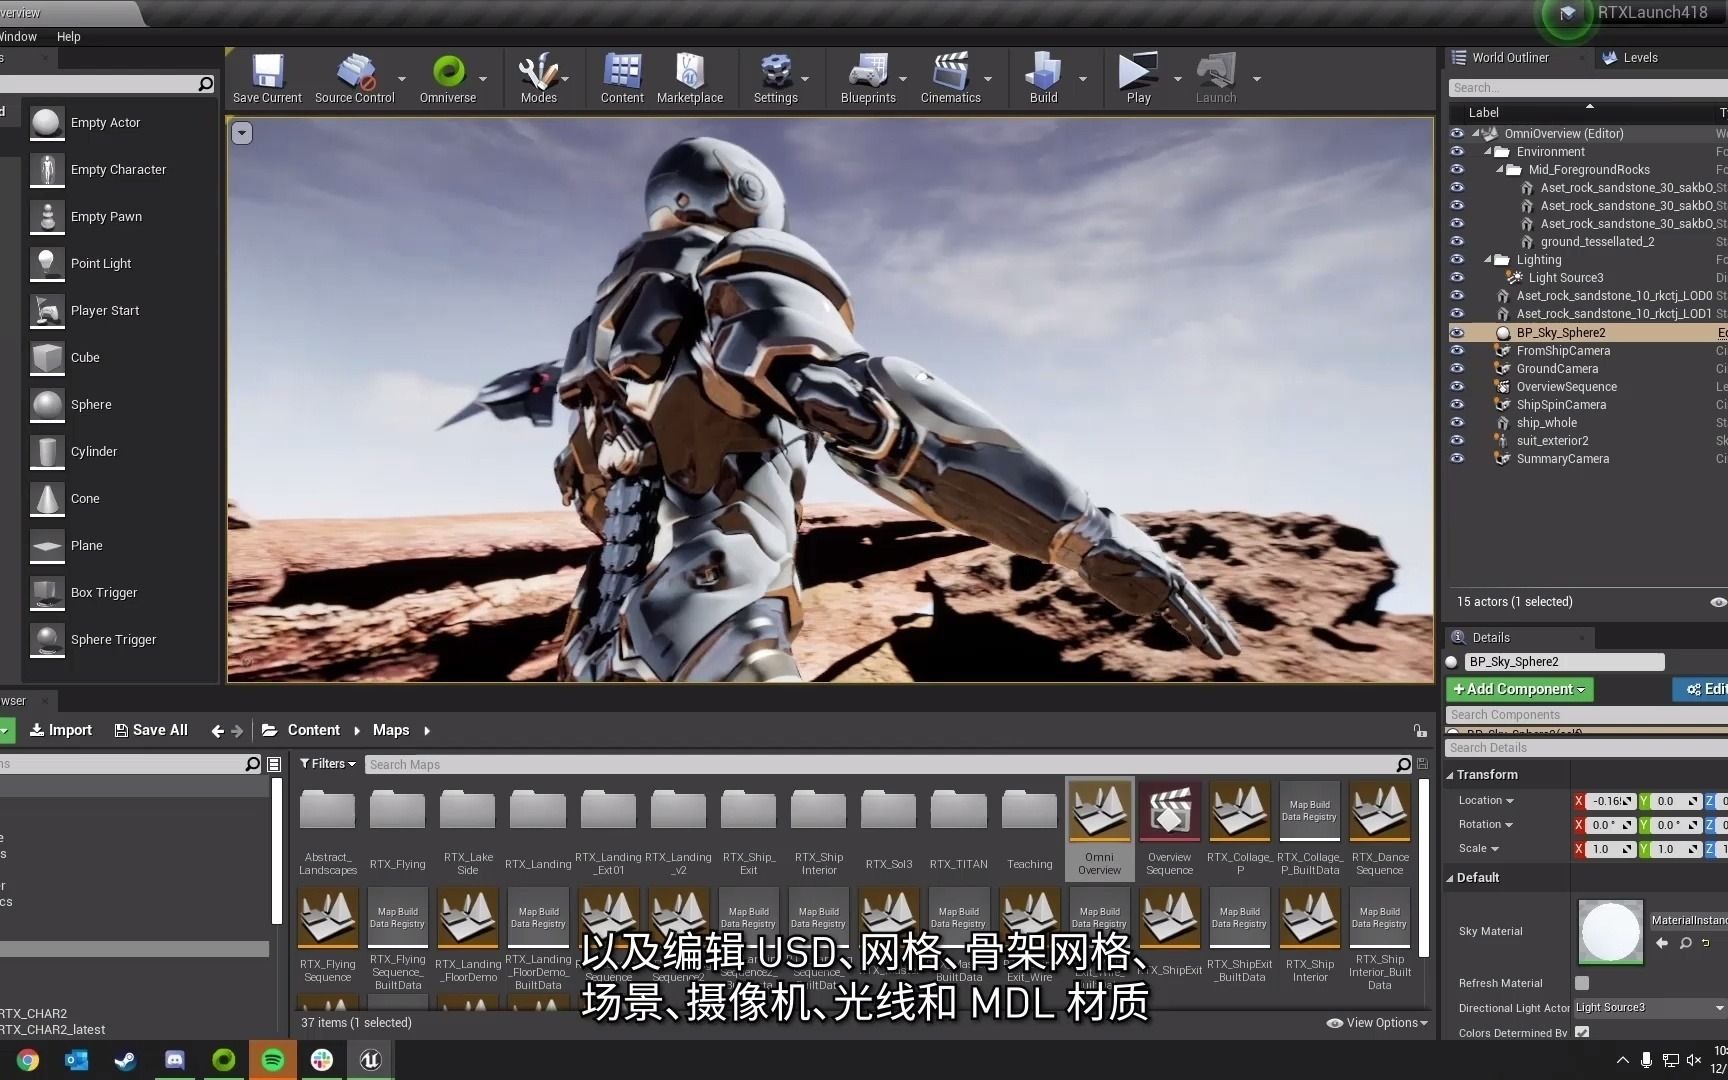Screen dimensions: 1728x1080
Task: Select the Box Trigger icon
Action: (46, 593)
